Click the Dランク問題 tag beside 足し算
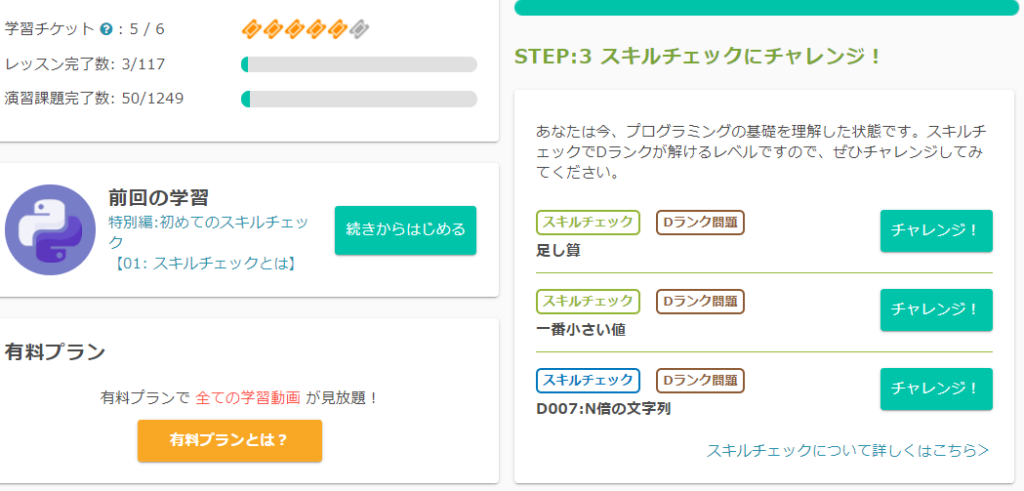1024x491 pixels. click(700, 223)
